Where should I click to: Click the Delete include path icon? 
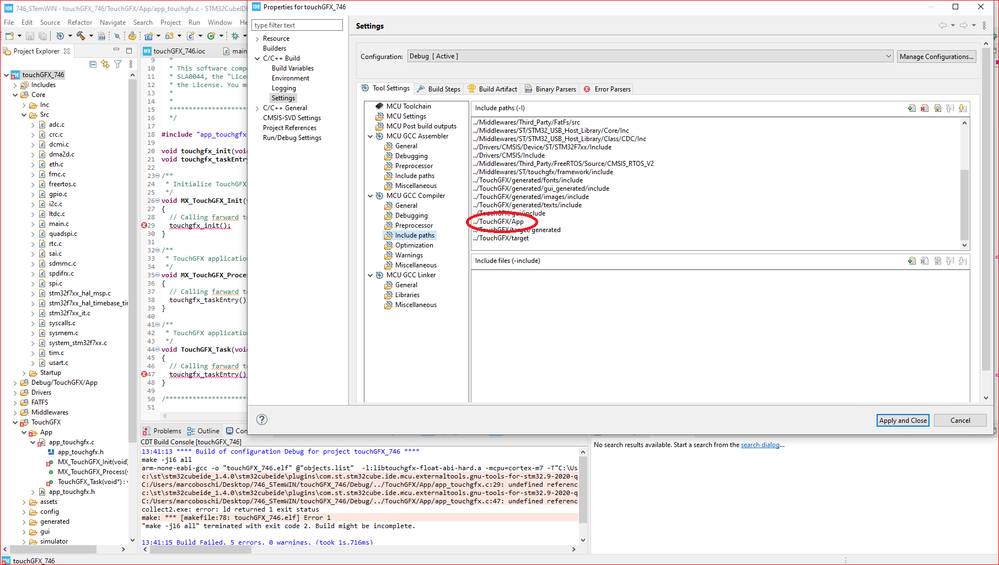point(924,108)
